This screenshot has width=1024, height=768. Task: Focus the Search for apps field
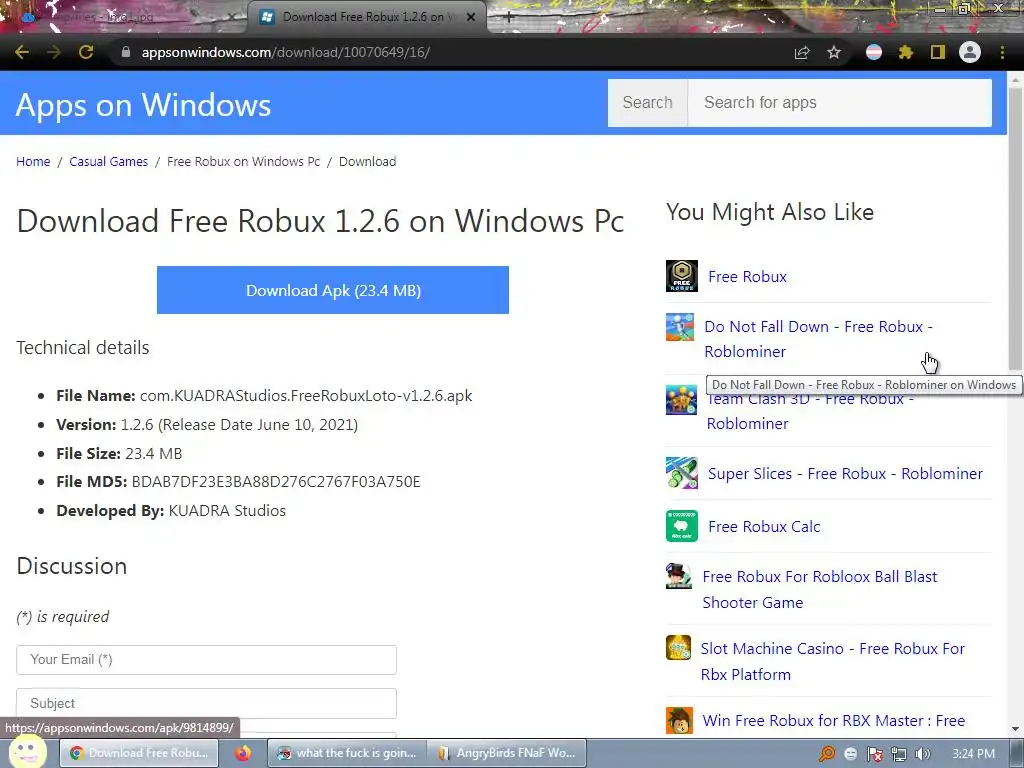coord(840,103)
